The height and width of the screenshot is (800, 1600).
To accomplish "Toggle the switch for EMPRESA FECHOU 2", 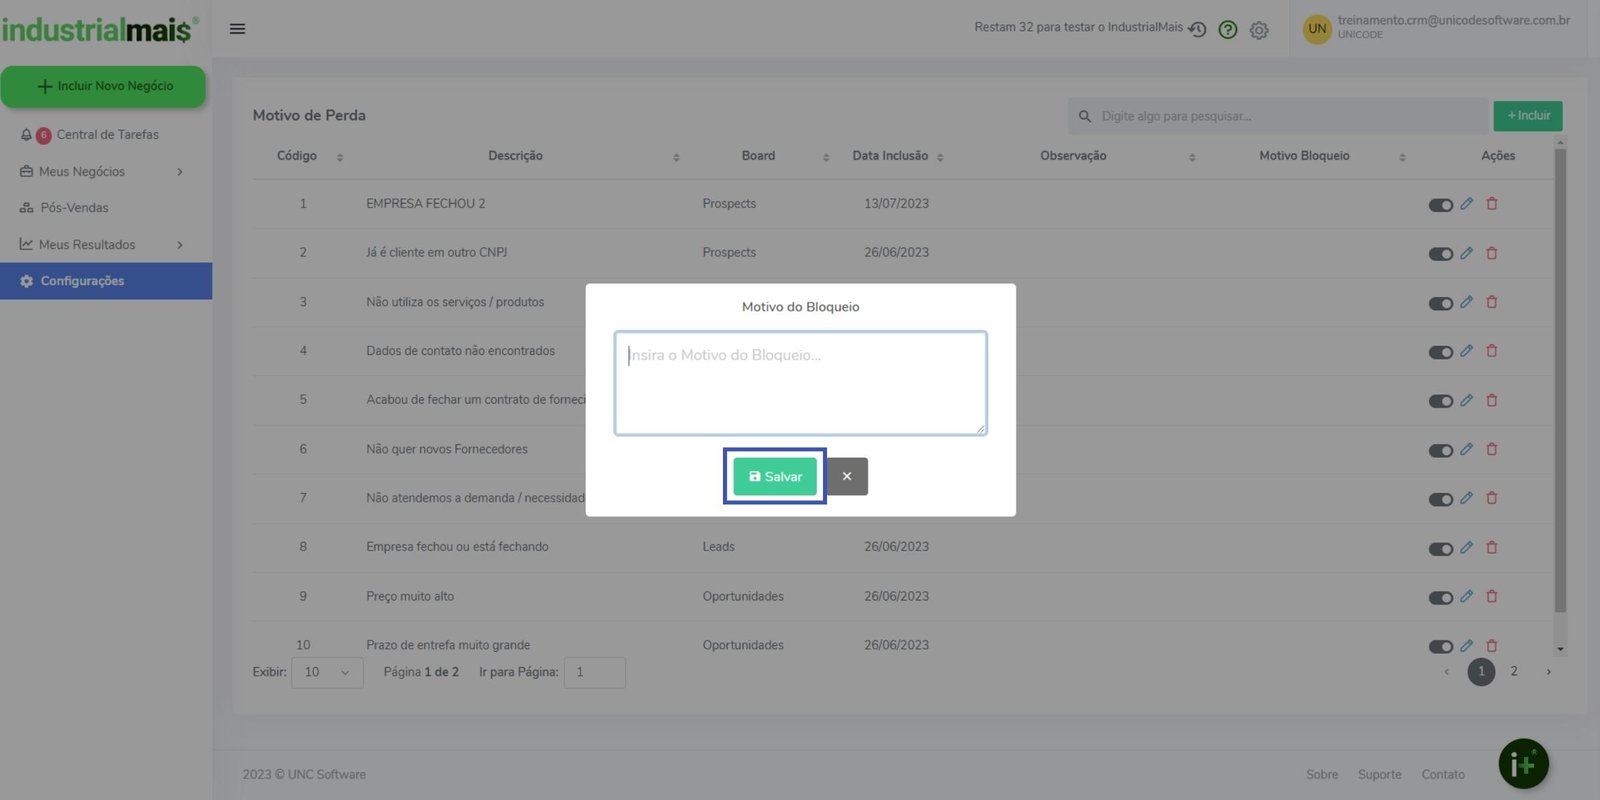I will point(1440,205).
